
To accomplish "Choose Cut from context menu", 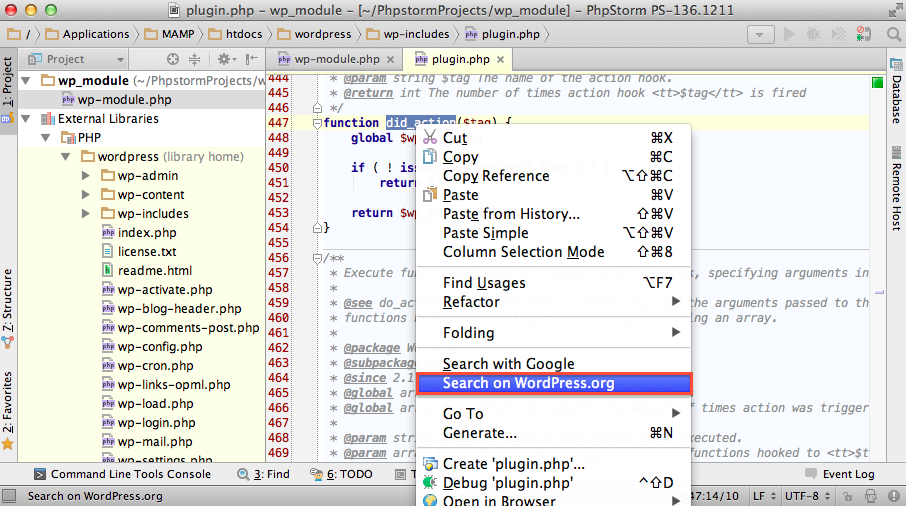I will [553, 138].
